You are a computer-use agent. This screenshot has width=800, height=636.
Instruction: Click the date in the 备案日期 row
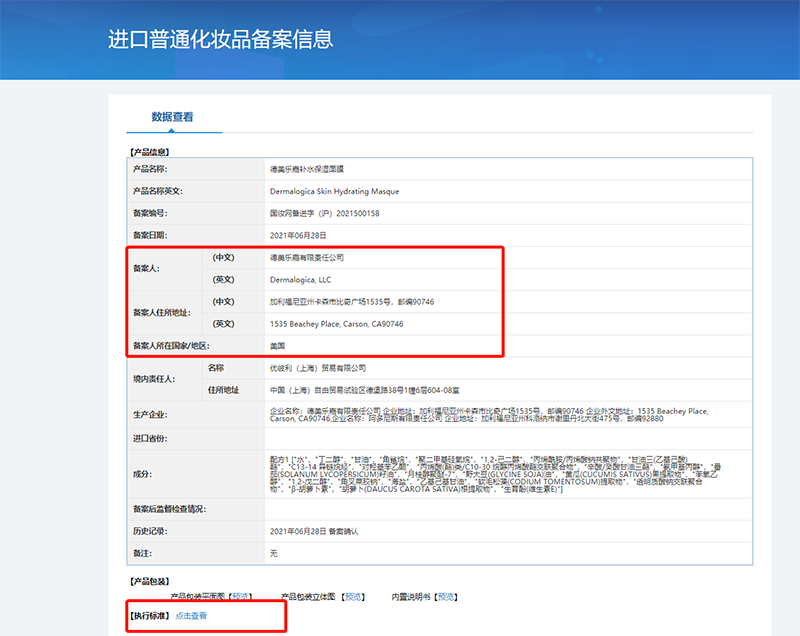tap(298, 235)
